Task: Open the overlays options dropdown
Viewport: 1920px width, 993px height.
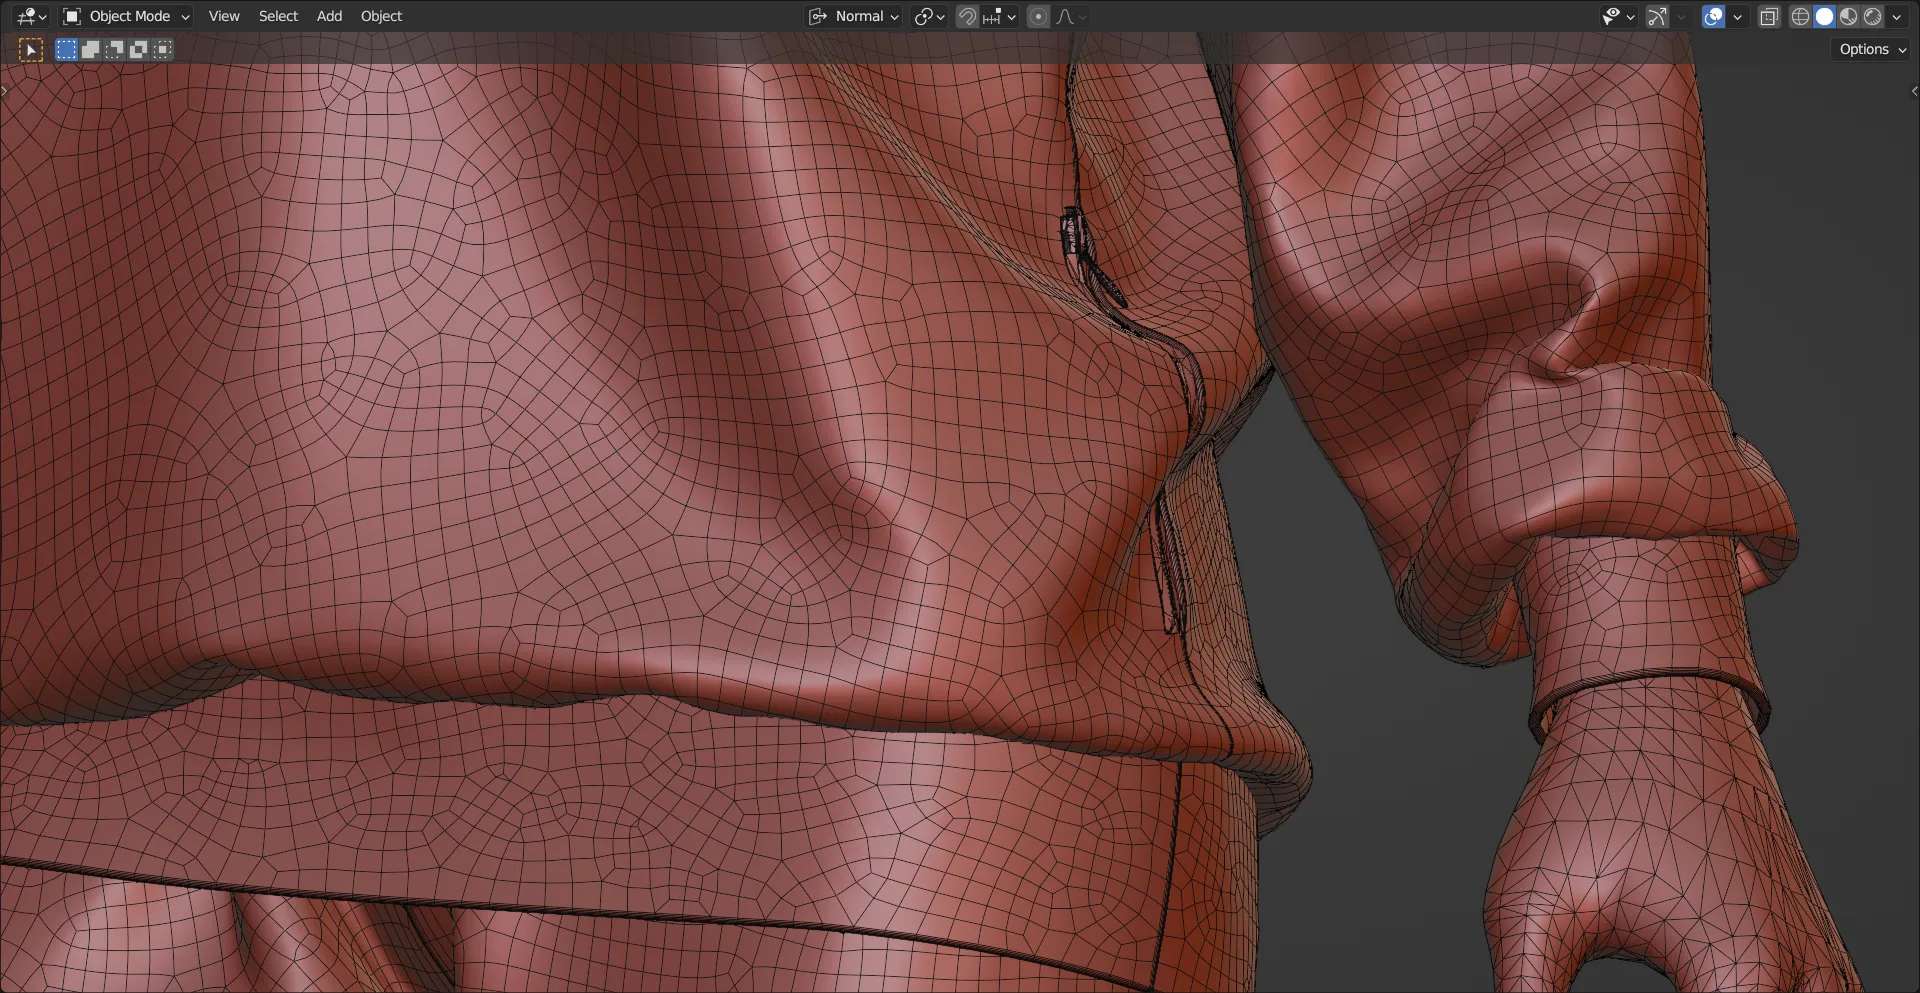Action: [x=1737, y=16]
